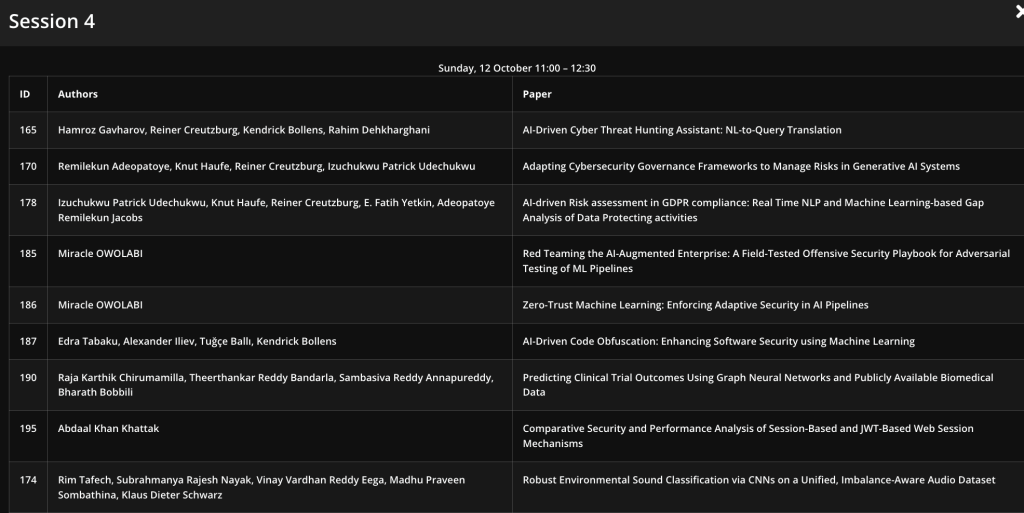Open the Red Teaming AI-Augmented Enterprise paper
The image size is (1024, 513).
(765, 261)
